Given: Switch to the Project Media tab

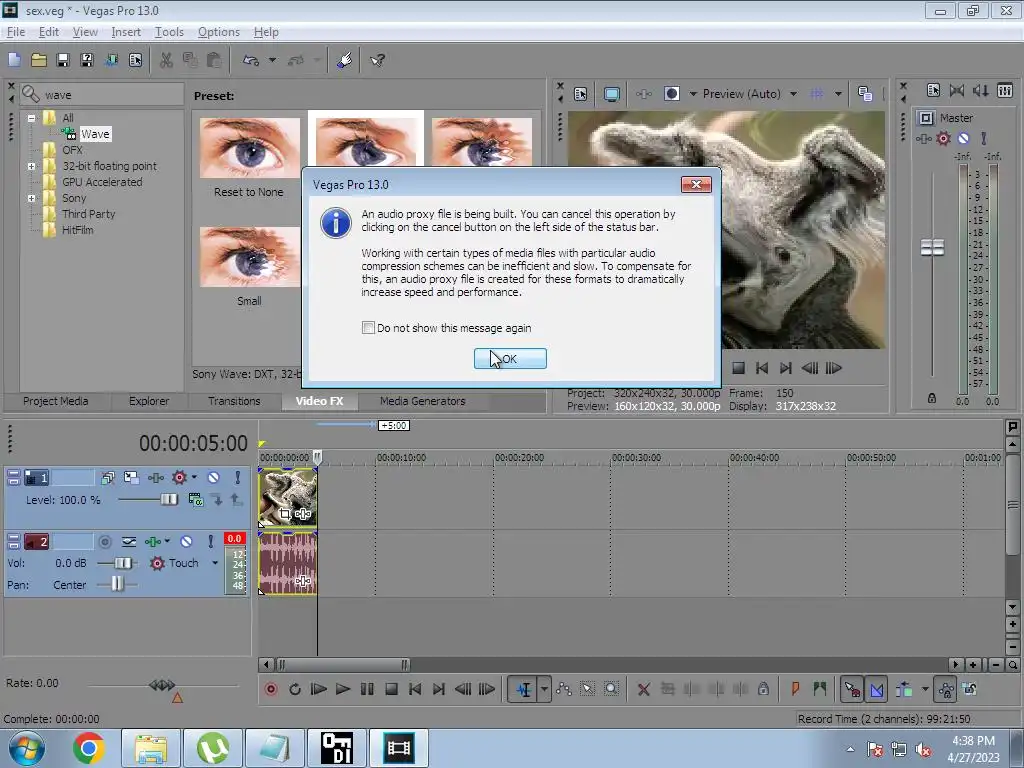Looking at the screenshot, I should [x=56, y=401].
